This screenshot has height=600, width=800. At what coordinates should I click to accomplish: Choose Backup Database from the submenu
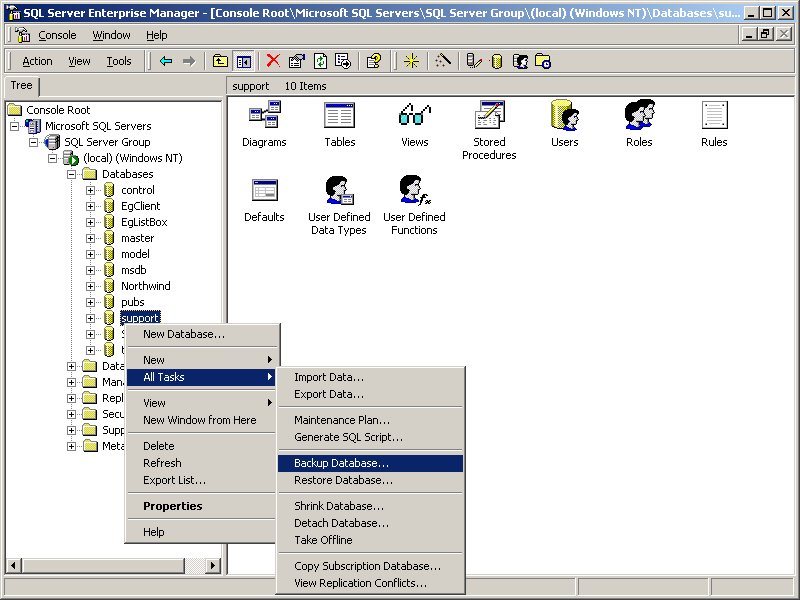click(x=341, y=463)
